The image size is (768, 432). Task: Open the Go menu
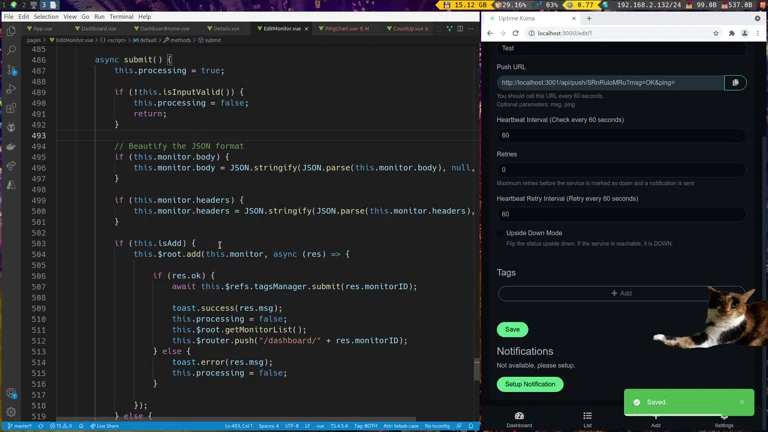(85, 17)
